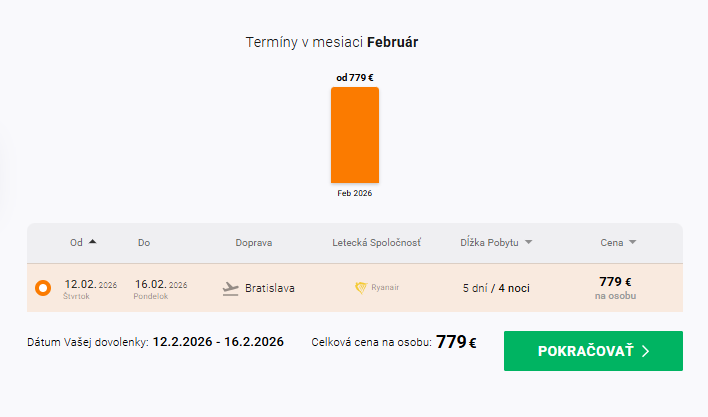Click the holiday date range 12.2.2026 - 16.2.2026
The width and height of the screenshot is (708, 417).
coord(218,342)
